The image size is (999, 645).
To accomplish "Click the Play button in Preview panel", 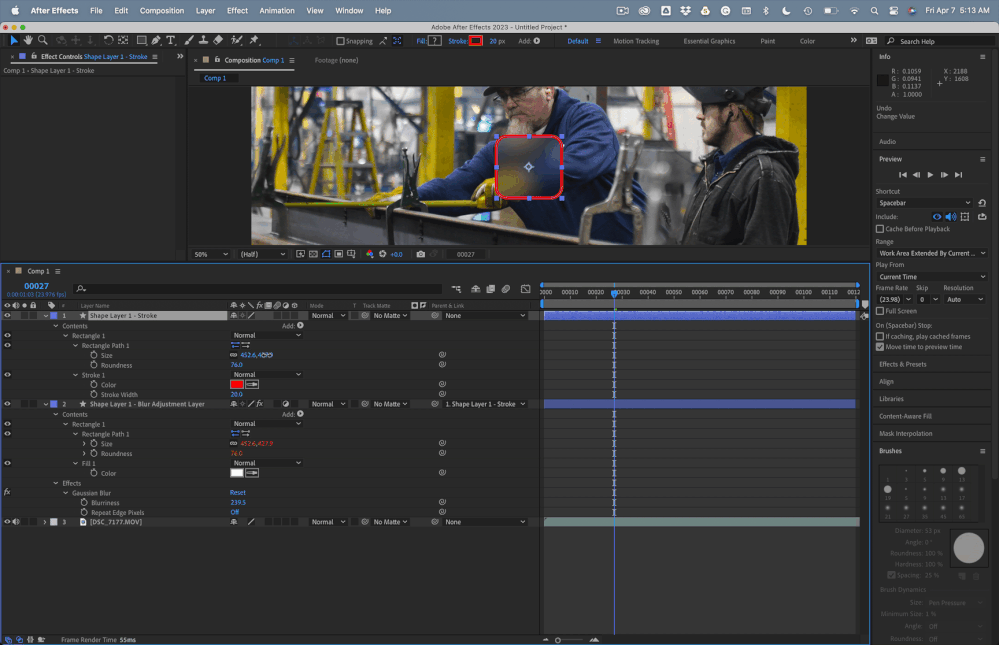I will pos(930,175).
